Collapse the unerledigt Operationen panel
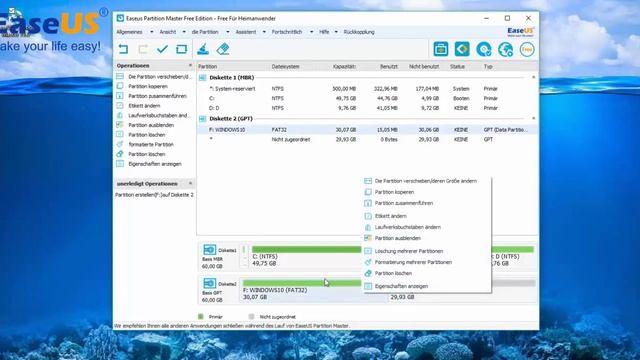 pos(190,183)
